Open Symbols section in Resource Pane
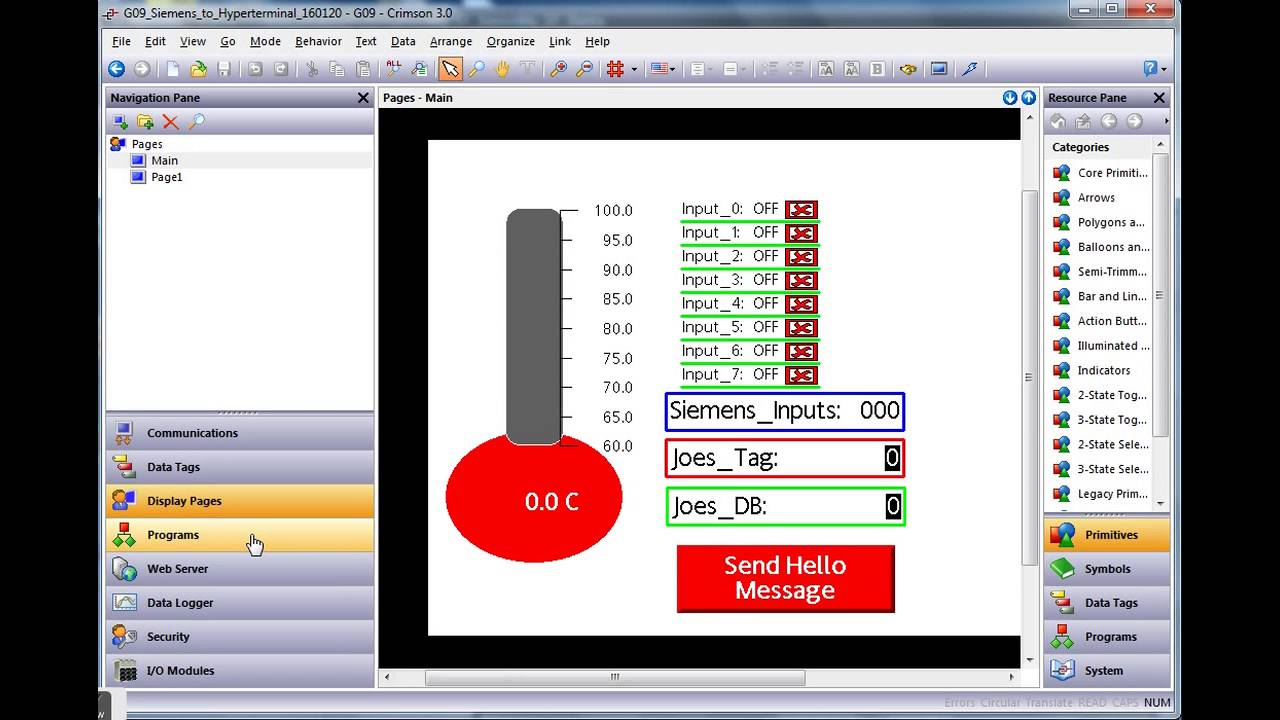Viewport: 1280px width, 720px height. (1106, 569)
